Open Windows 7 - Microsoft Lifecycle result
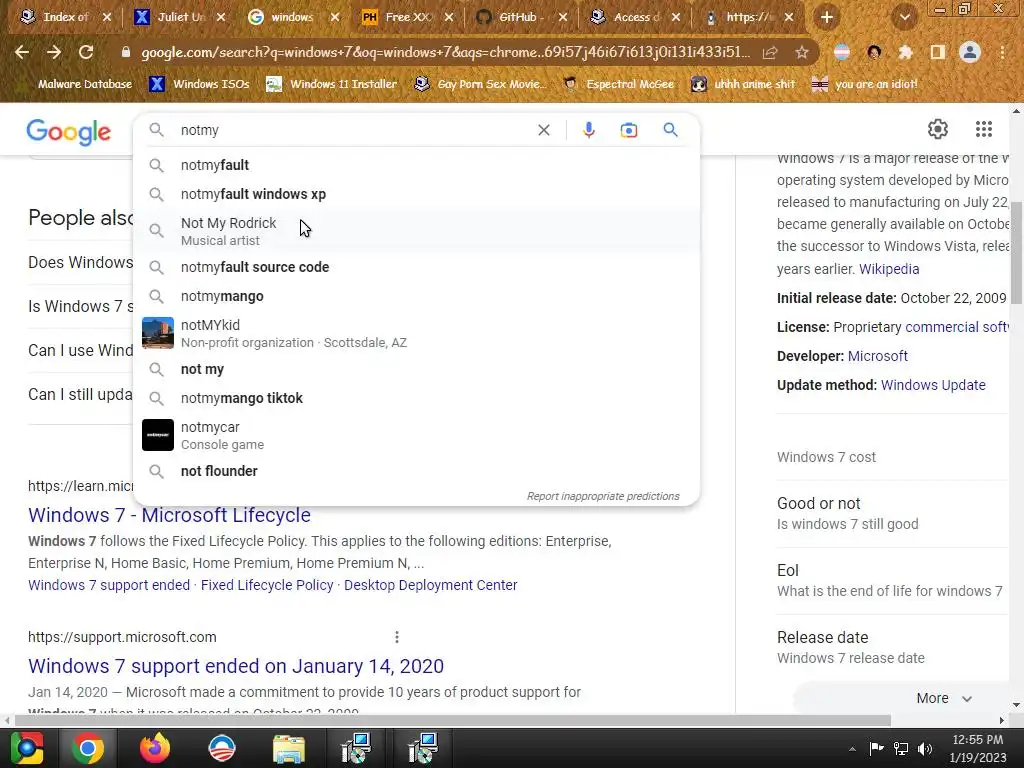The width and height of the screenshot is (1024, 768). pyautogui.click(x=169, y=515)
